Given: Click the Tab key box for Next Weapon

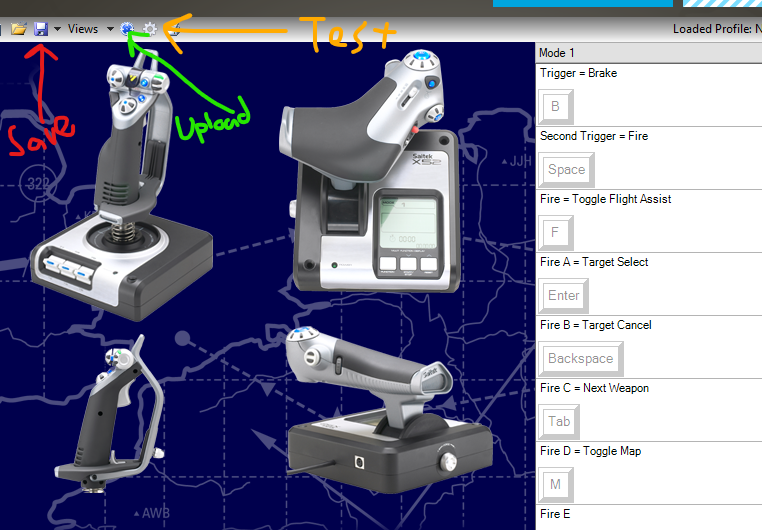Looking at the screenshot, I should (559, 422).
